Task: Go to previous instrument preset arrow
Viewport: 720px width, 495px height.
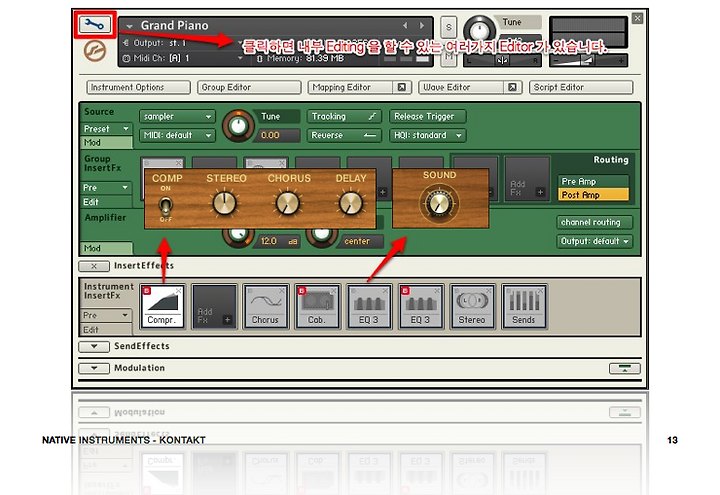Action: click(x=405, y=26)
